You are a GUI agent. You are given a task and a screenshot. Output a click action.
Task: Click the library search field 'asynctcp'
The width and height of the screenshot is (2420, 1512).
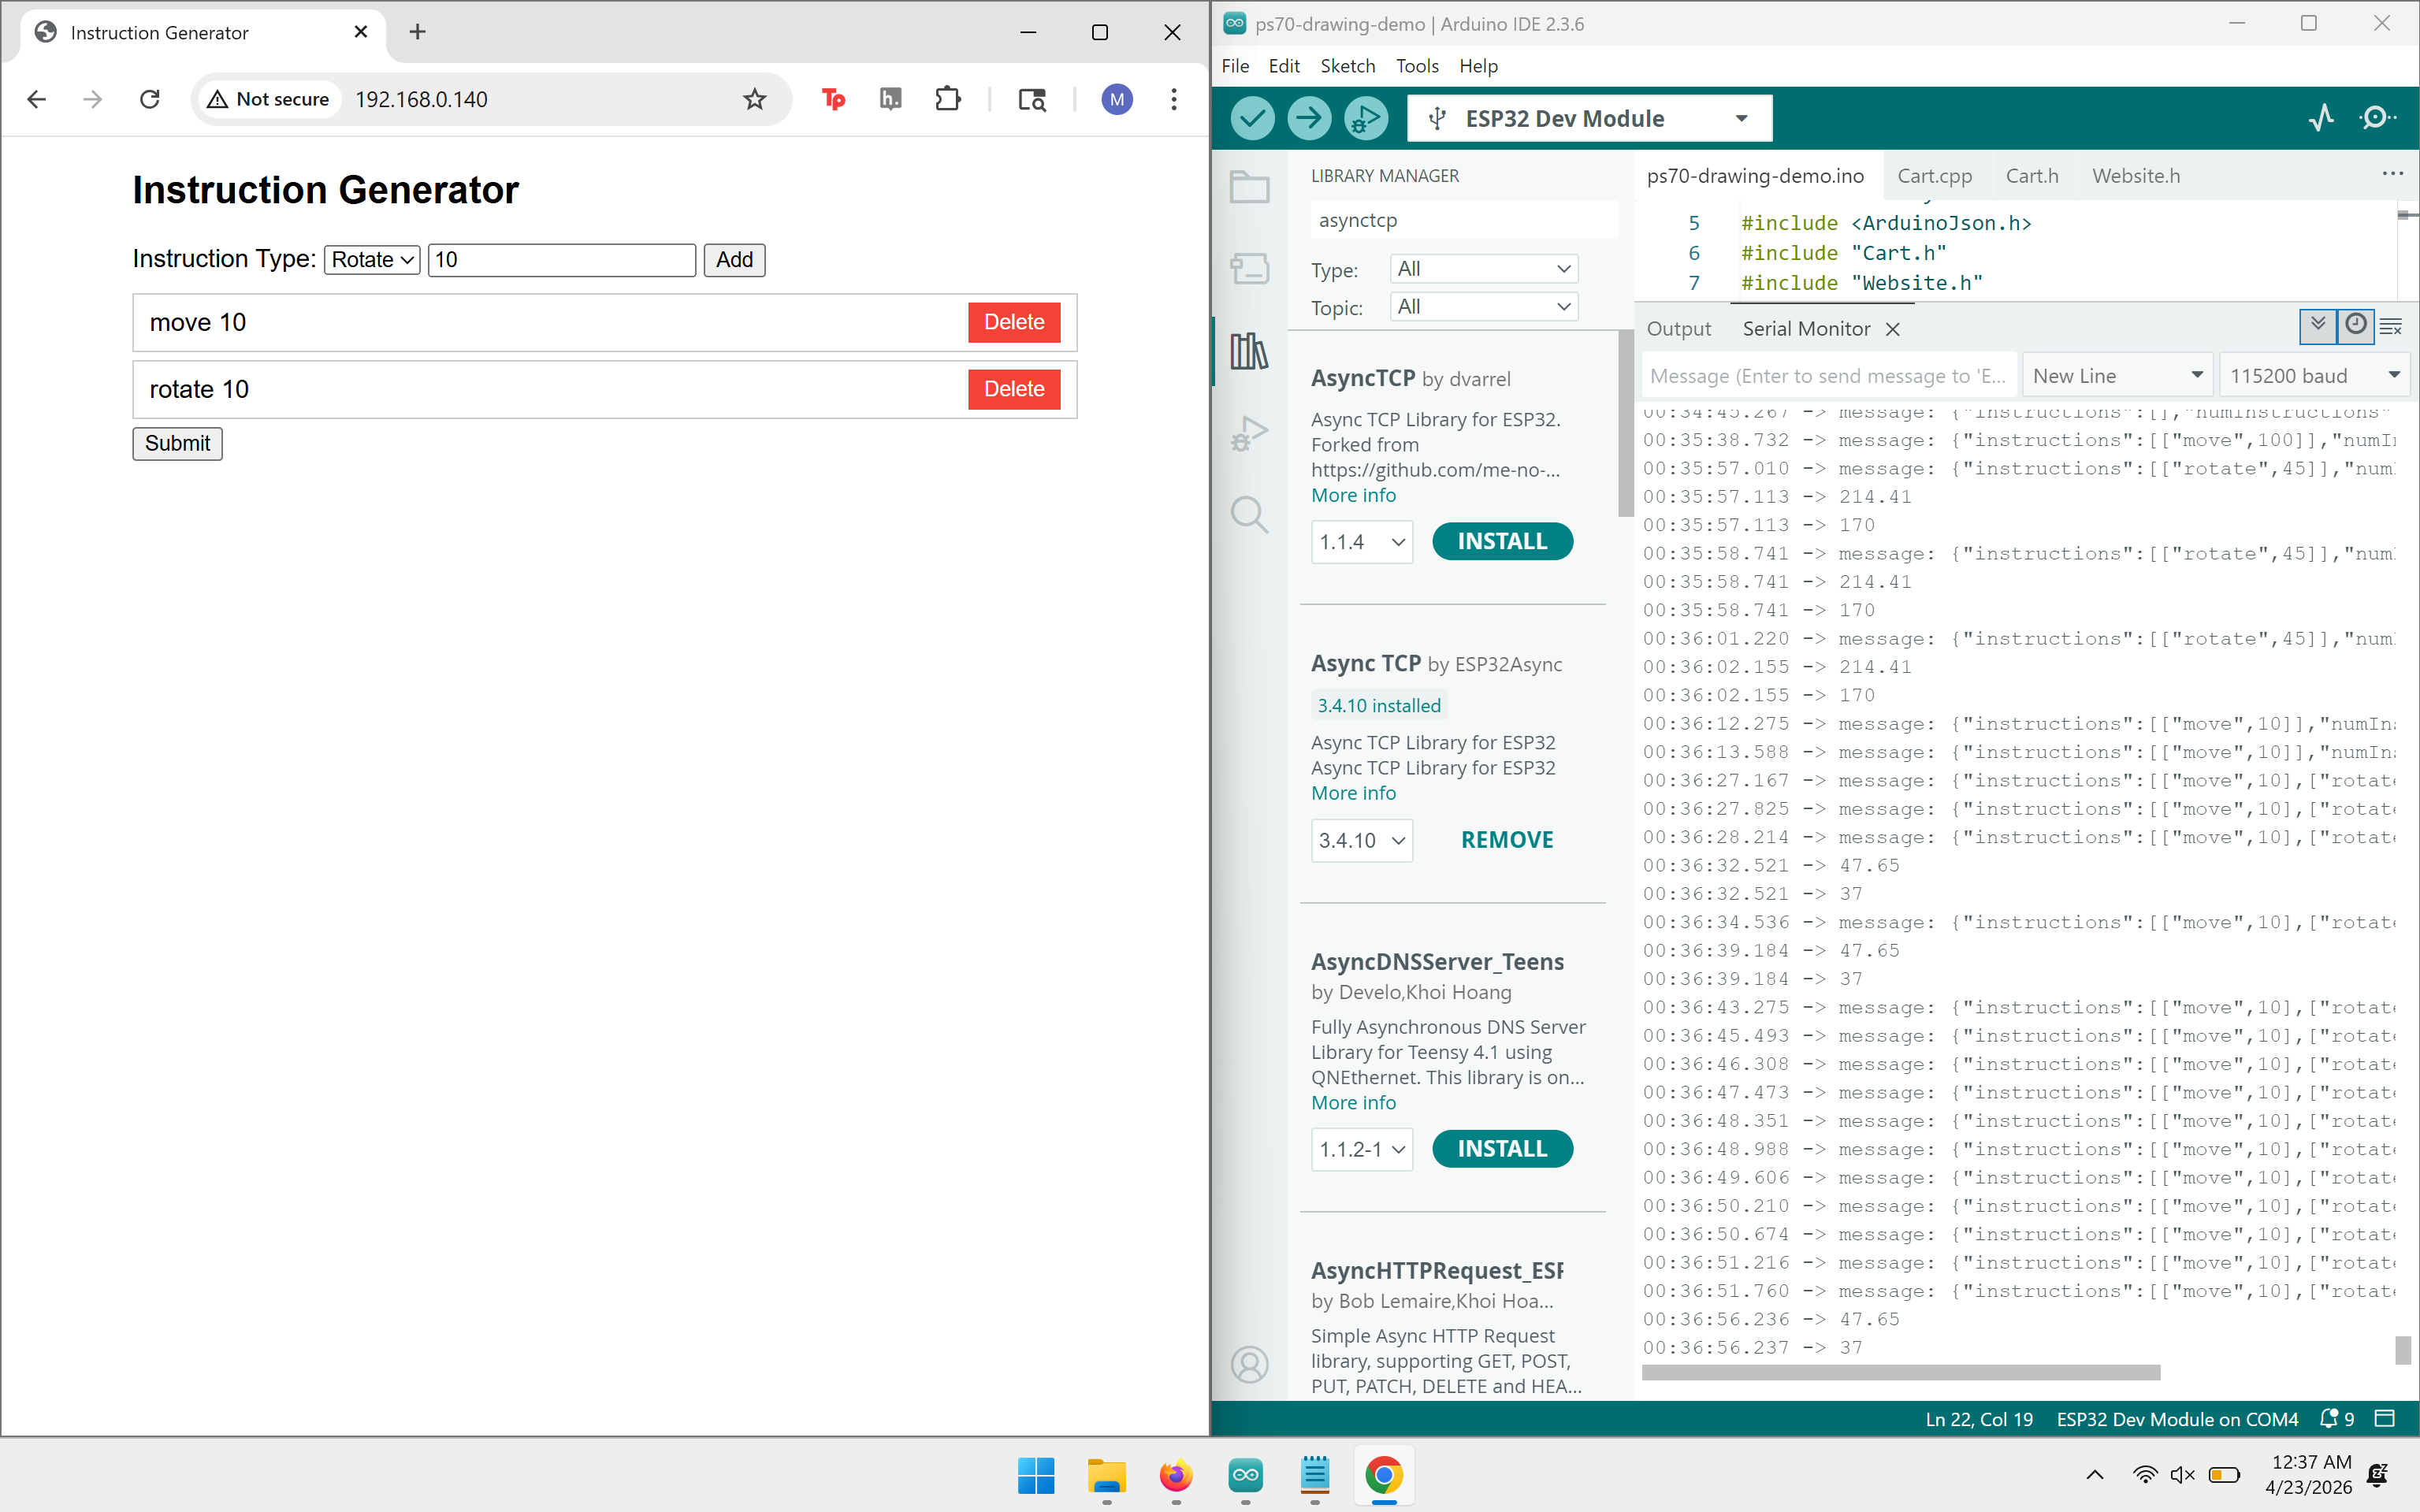point(1463,220)
